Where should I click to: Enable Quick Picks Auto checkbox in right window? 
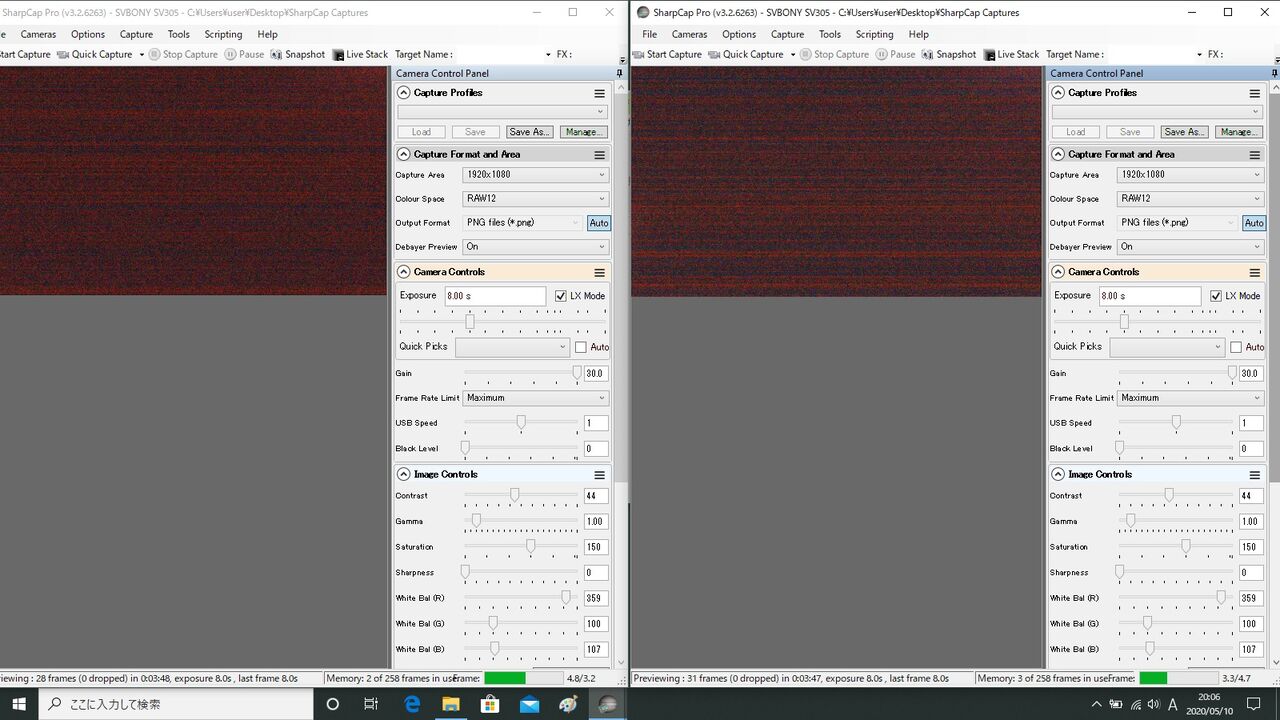point(1236,347)
